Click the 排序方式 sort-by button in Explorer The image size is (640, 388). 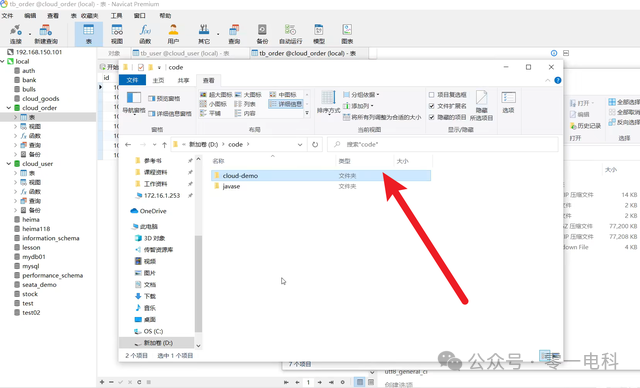coord(328,102)
